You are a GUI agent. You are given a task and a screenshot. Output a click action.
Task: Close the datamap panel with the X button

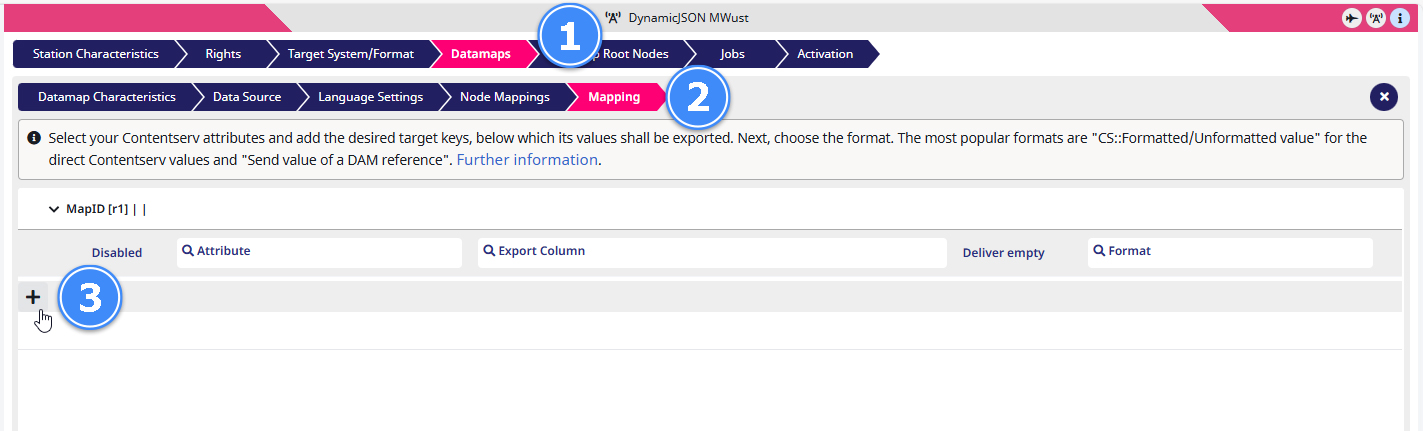1384,97
